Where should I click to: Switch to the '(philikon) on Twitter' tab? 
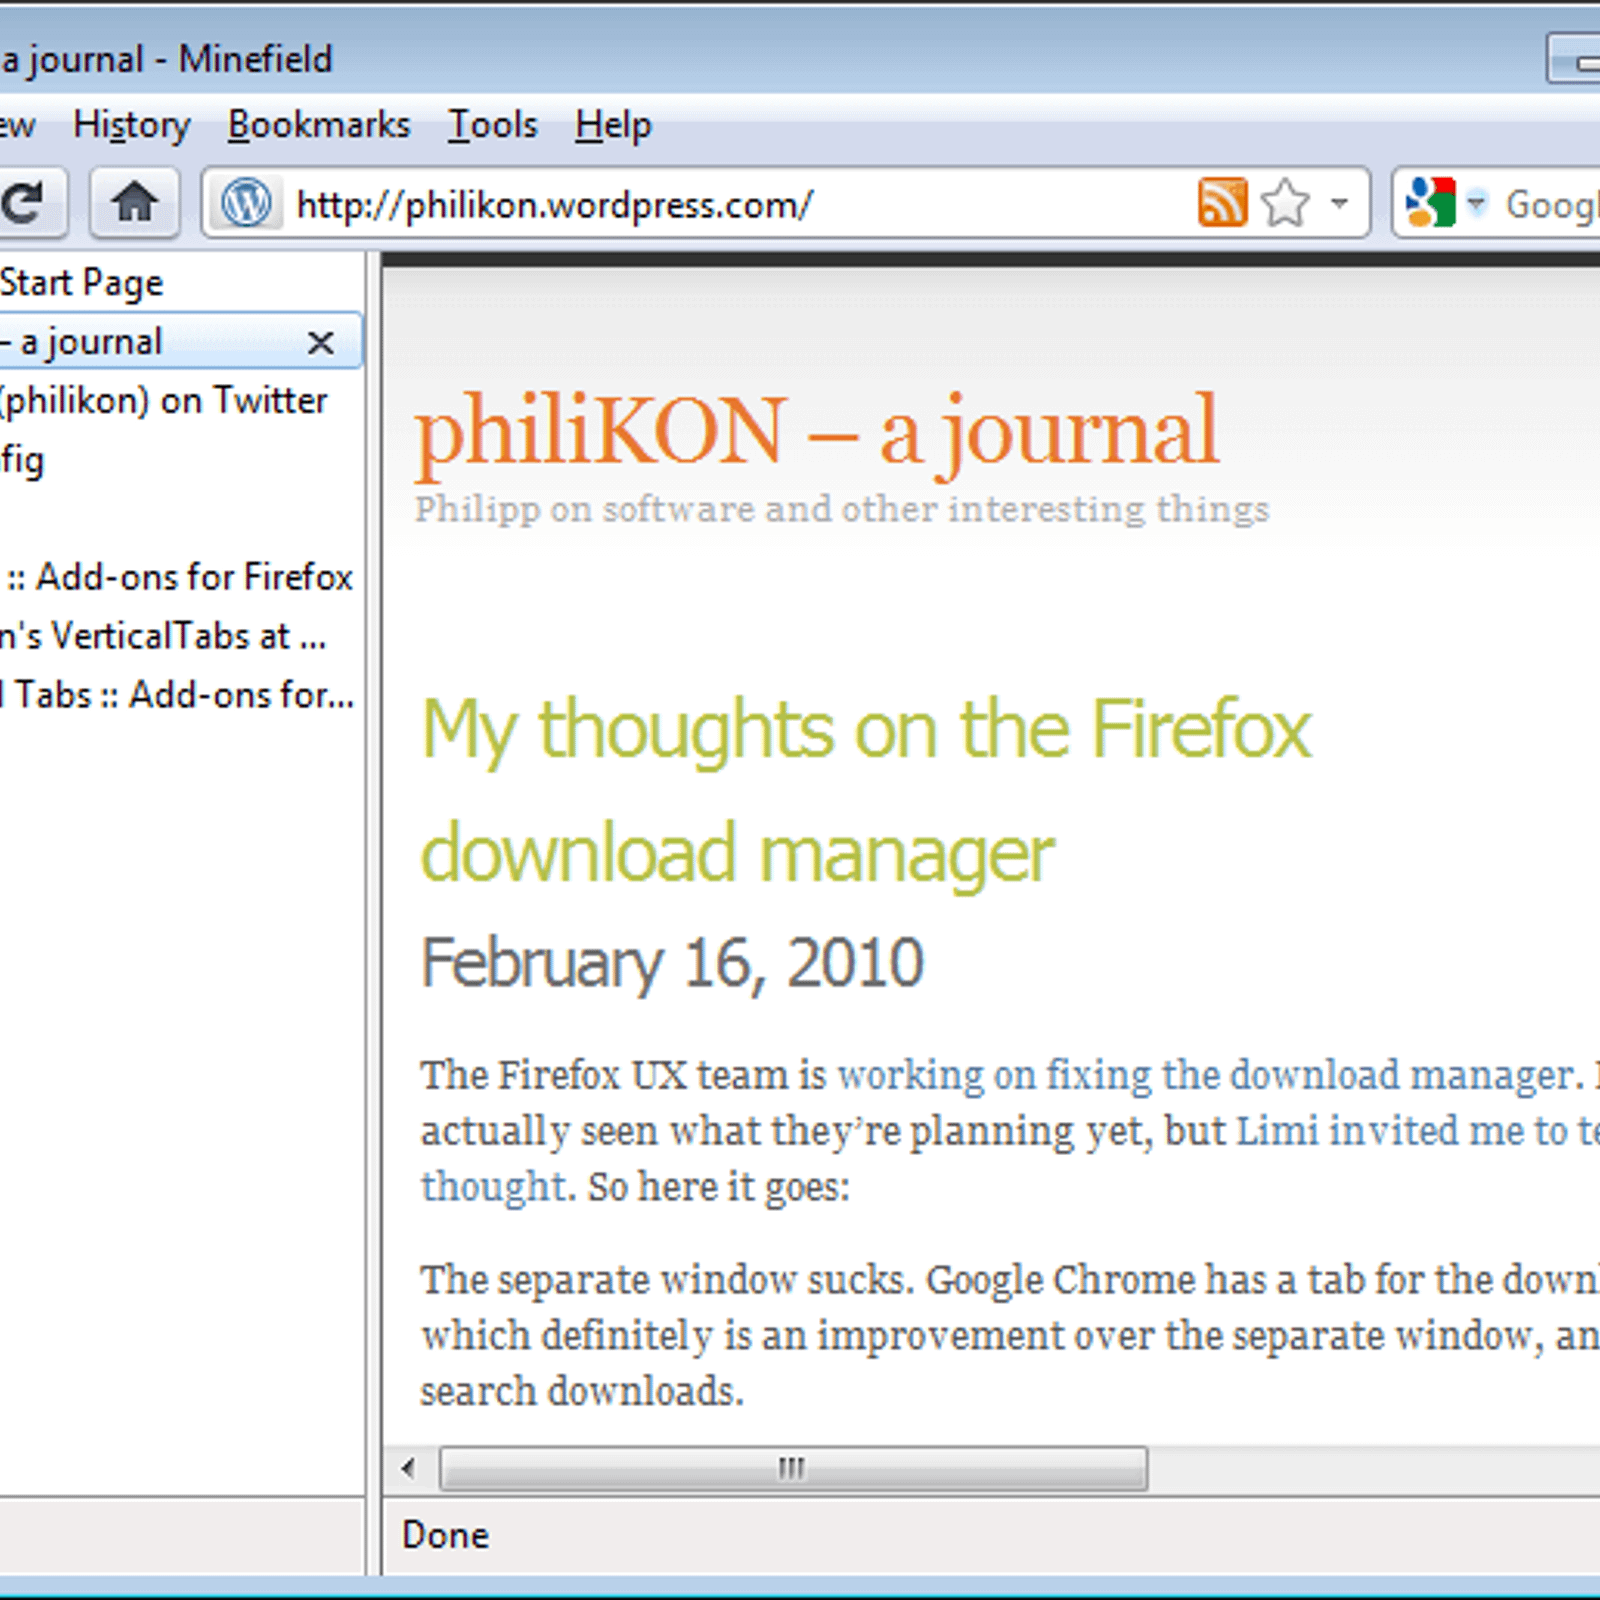(180, 401)
